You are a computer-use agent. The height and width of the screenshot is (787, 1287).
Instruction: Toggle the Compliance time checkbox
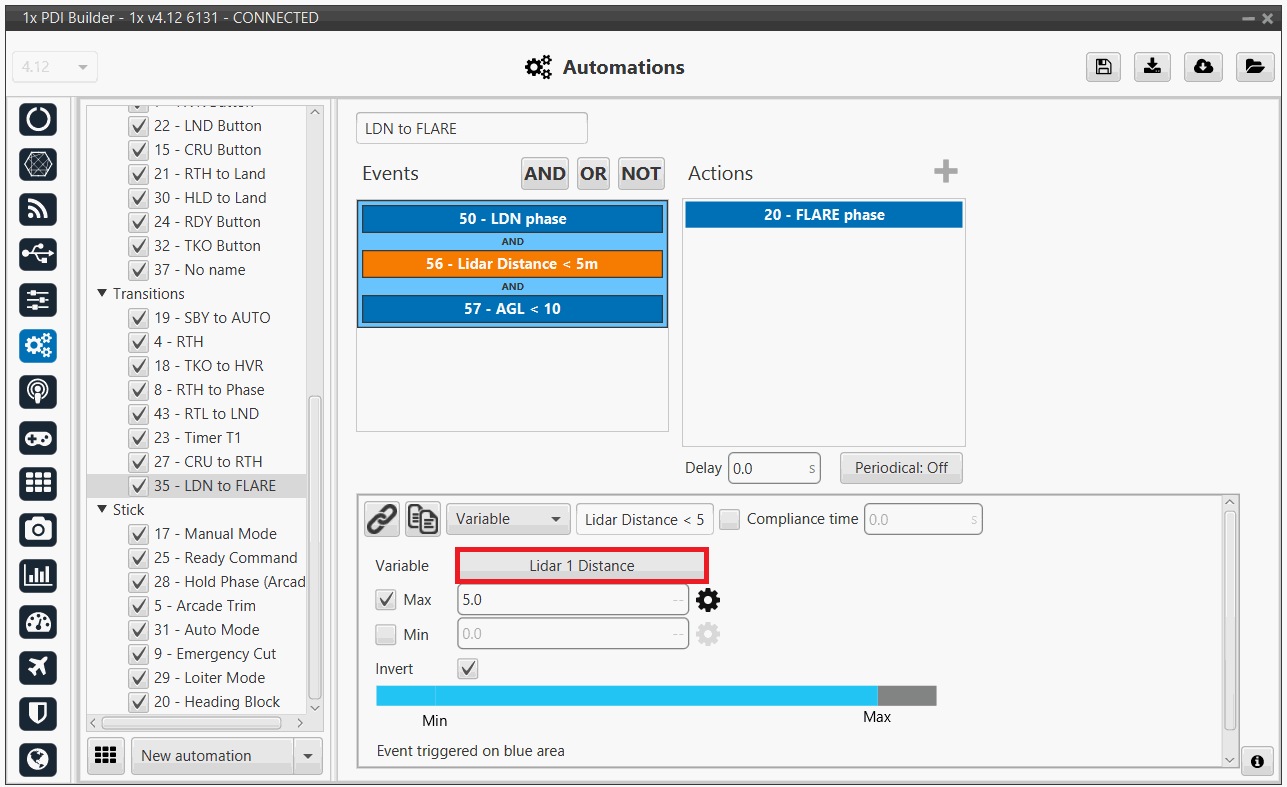click(730, 519)
